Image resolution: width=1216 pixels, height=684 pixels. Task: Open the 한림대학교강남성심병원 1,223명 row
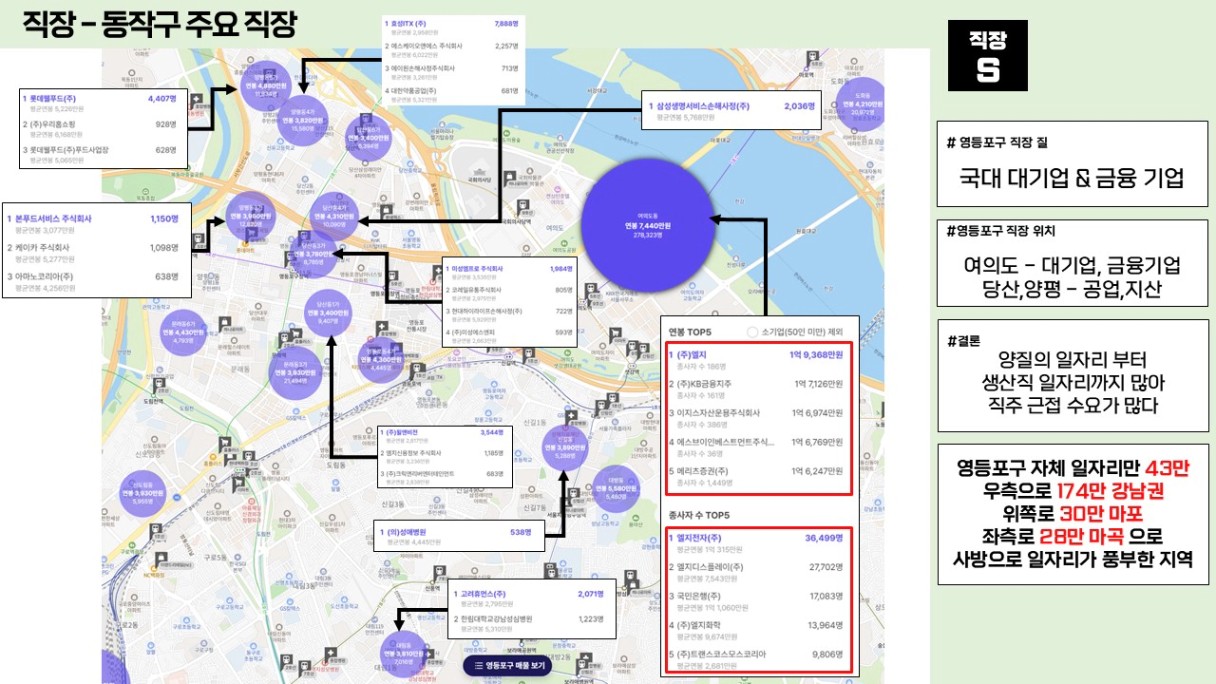click(530, 623)
